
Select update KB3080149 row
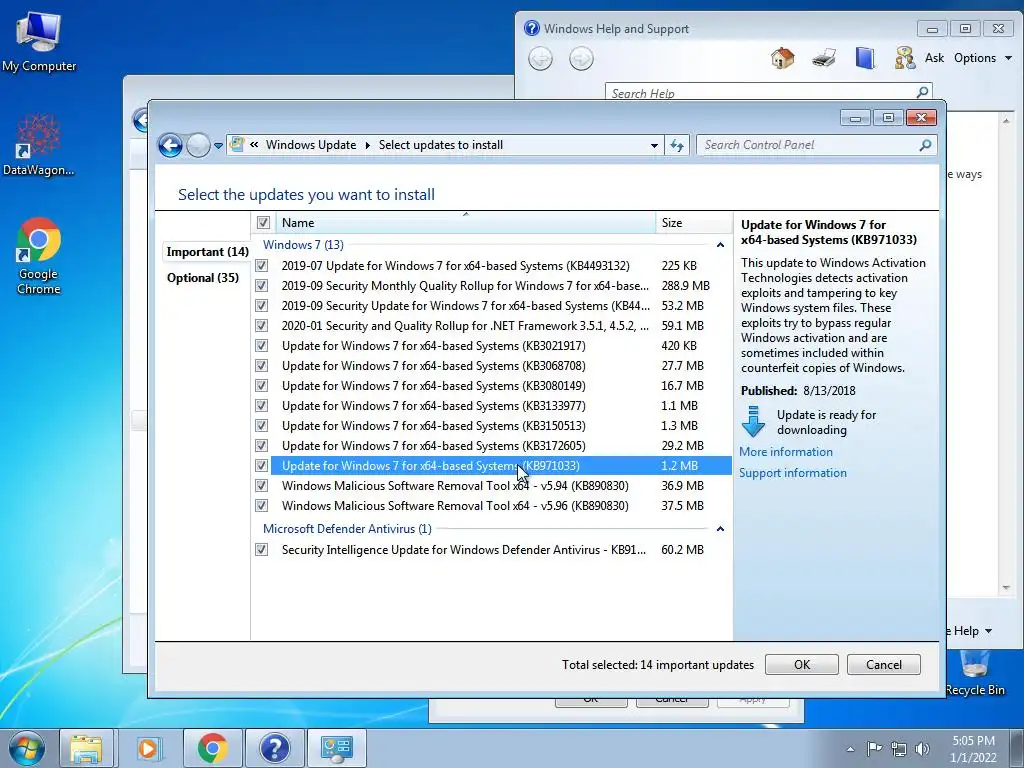[492, 386]
